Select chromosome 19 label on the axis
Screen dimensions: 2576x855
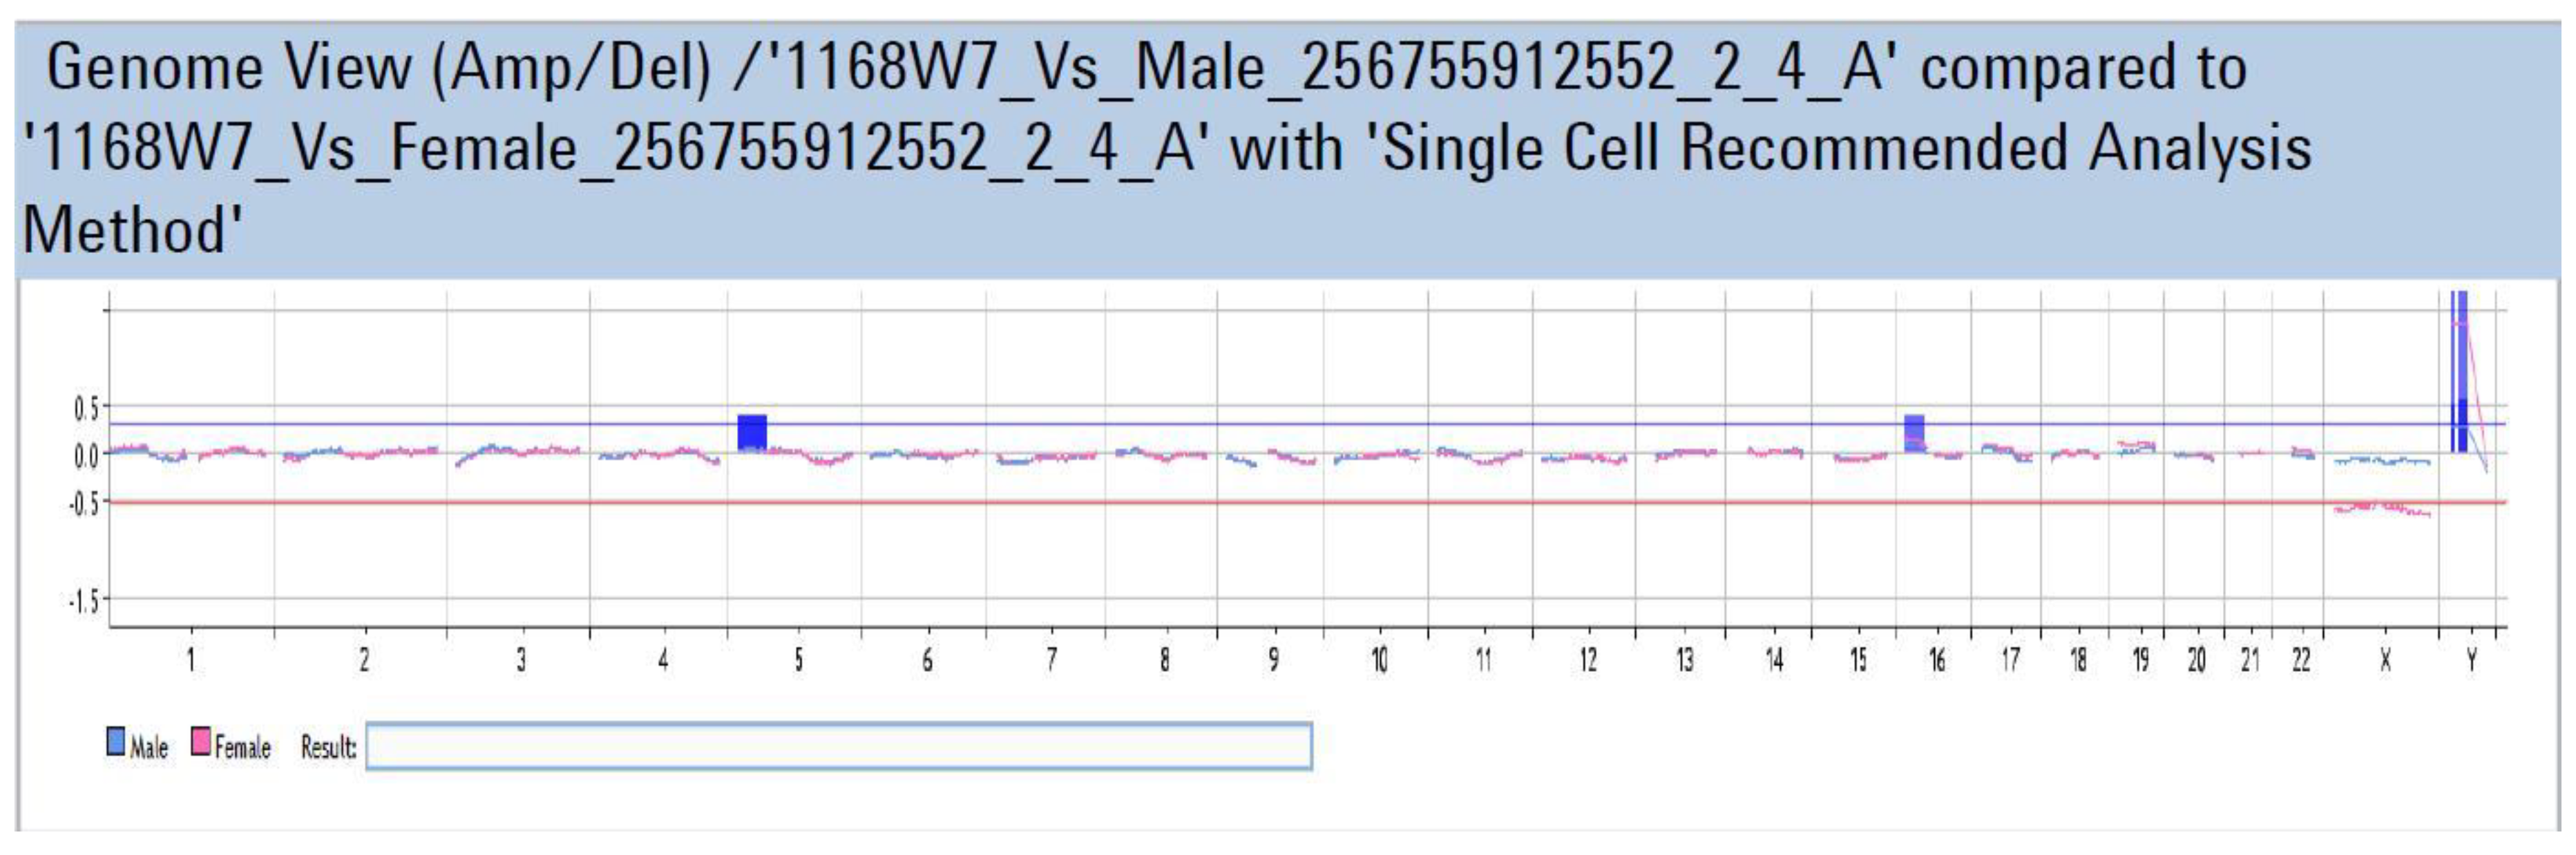(x=2140, y=660)
